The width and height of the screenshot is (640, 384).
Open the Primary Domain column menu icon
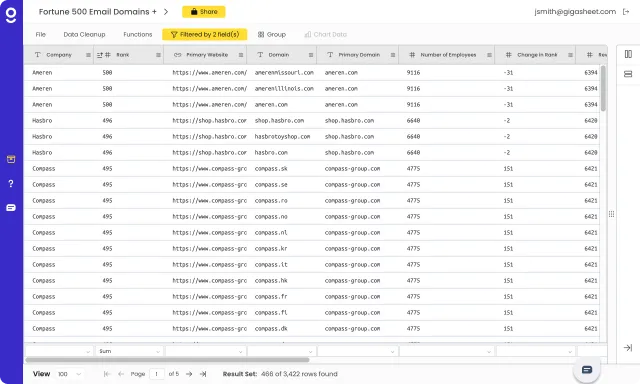click(393, 55)
